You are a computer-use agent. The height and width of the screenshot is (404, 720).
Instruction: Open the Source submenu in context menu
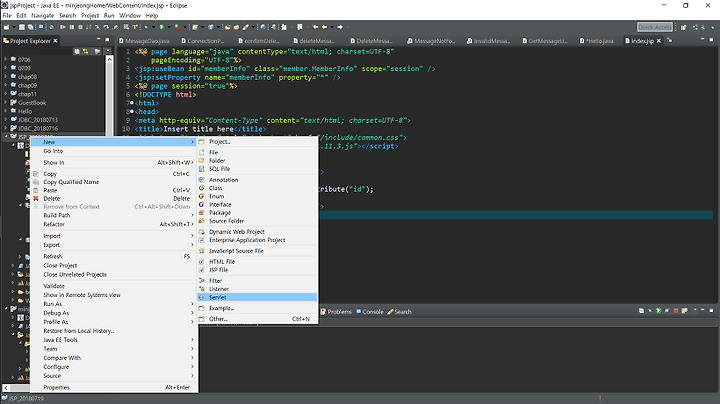tap(114, 376)
